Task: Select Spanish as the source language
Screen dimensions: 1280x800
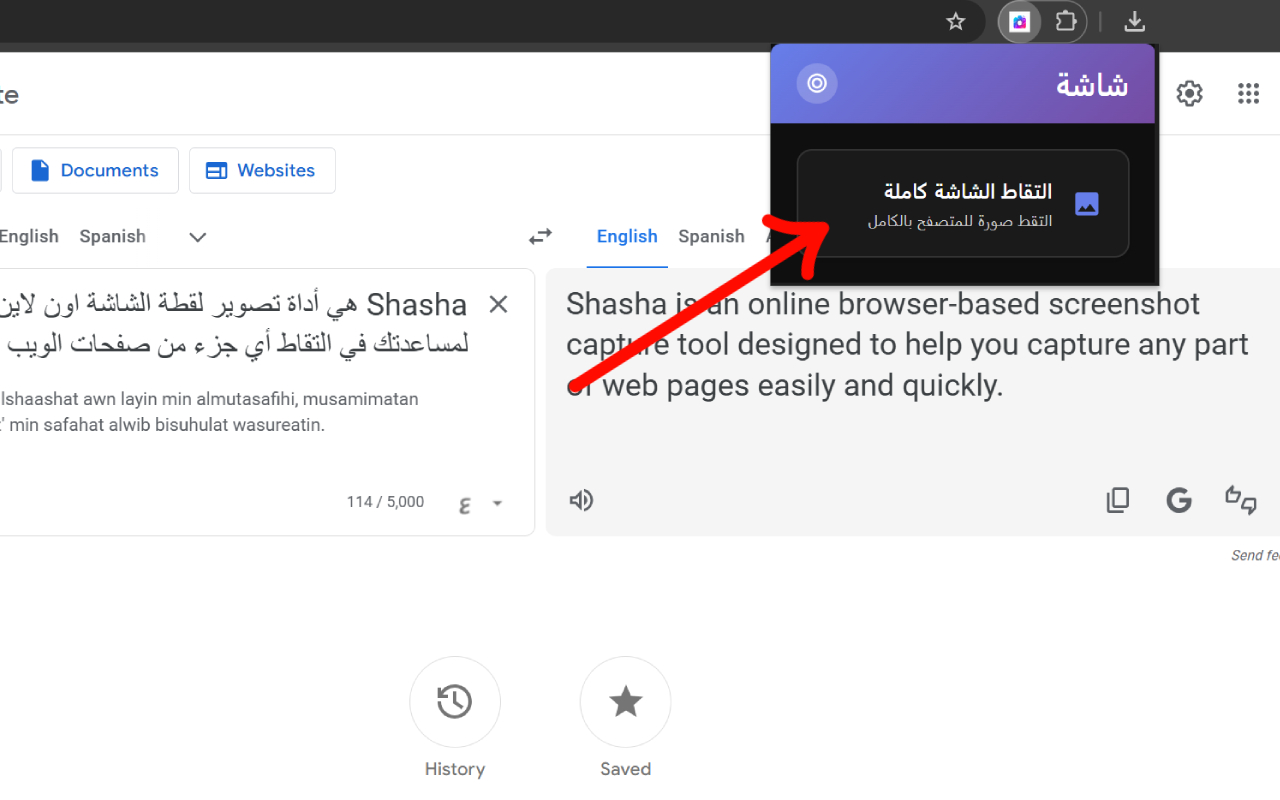Action: [x=113, y=236]
